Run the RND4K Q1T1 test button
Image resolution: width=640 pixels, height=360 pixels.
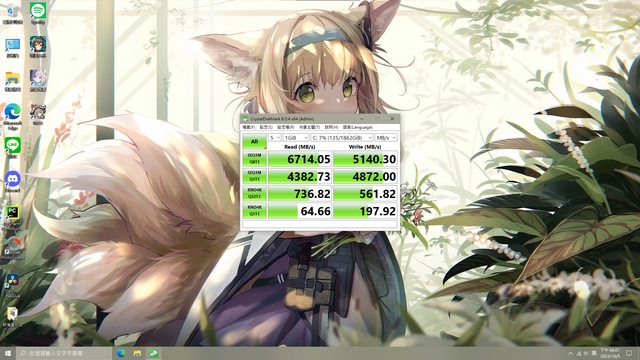tap(254, 211)
